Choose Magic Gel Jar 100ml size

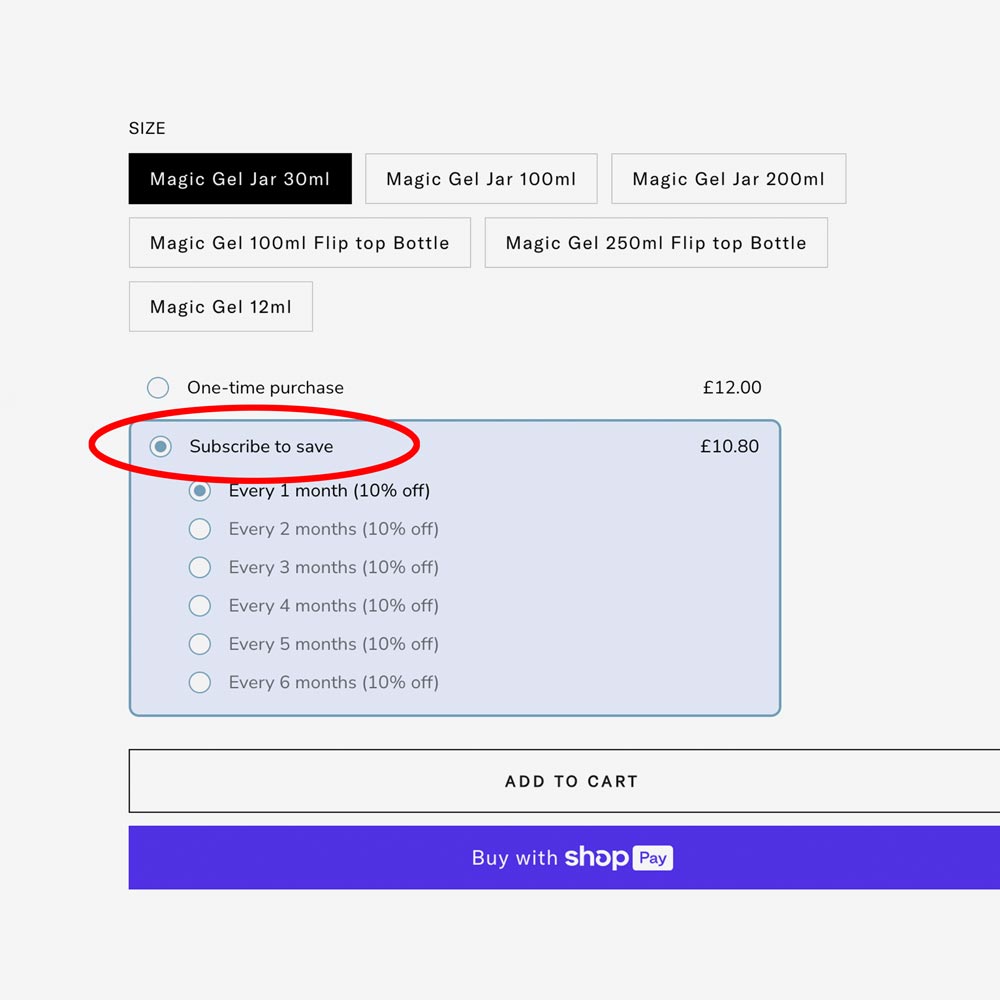coord(481,179)
